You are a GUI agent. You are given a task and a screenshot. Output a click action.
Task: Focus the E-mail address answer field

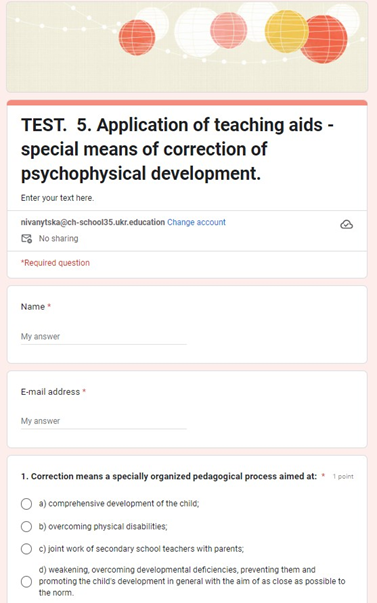(x=103, y=421)
